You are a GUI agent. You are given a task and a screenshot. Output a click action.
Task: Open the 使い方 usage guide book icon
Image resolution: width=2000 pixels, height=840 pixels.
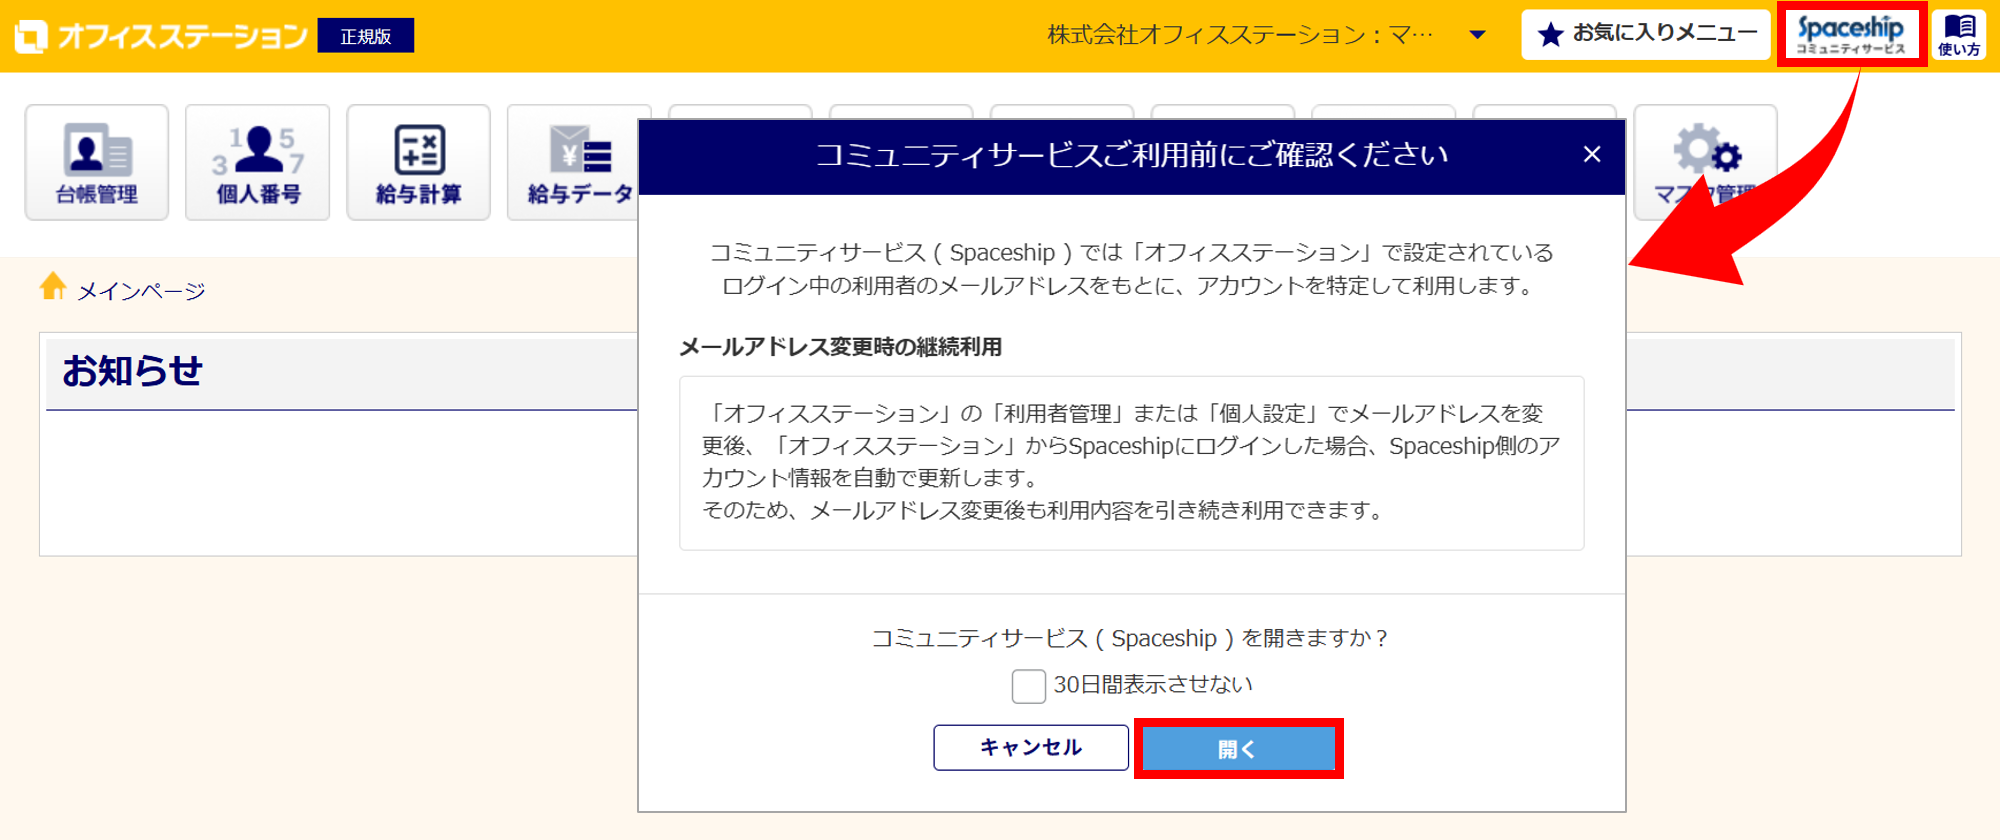[1959, 35]
